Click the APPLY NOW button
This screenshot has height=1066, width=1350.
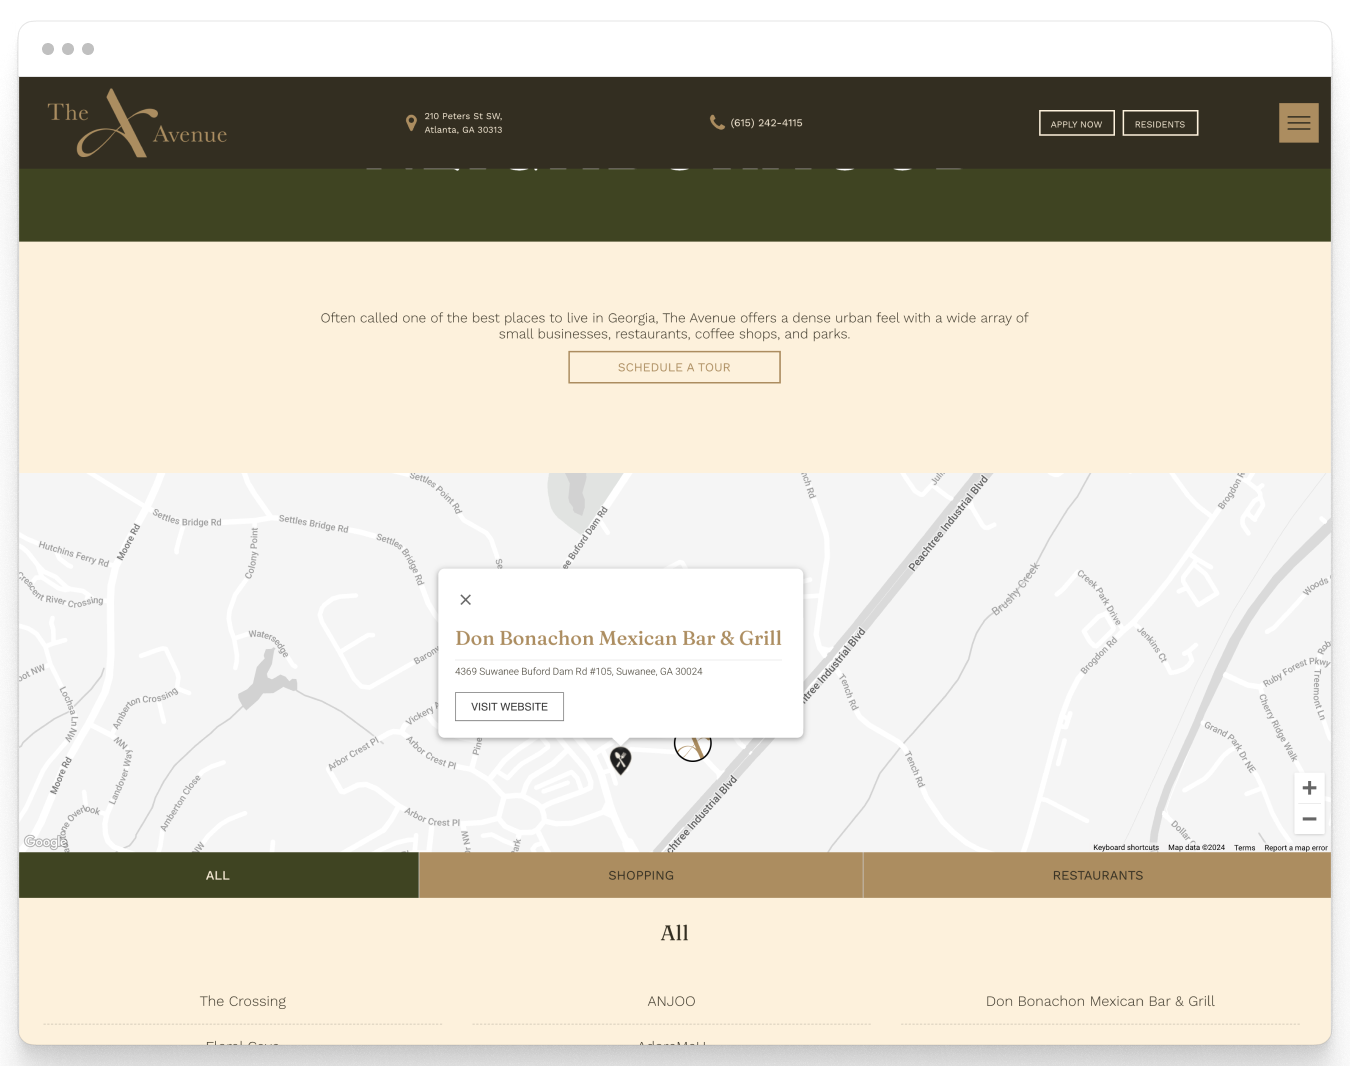point(1076,122)
